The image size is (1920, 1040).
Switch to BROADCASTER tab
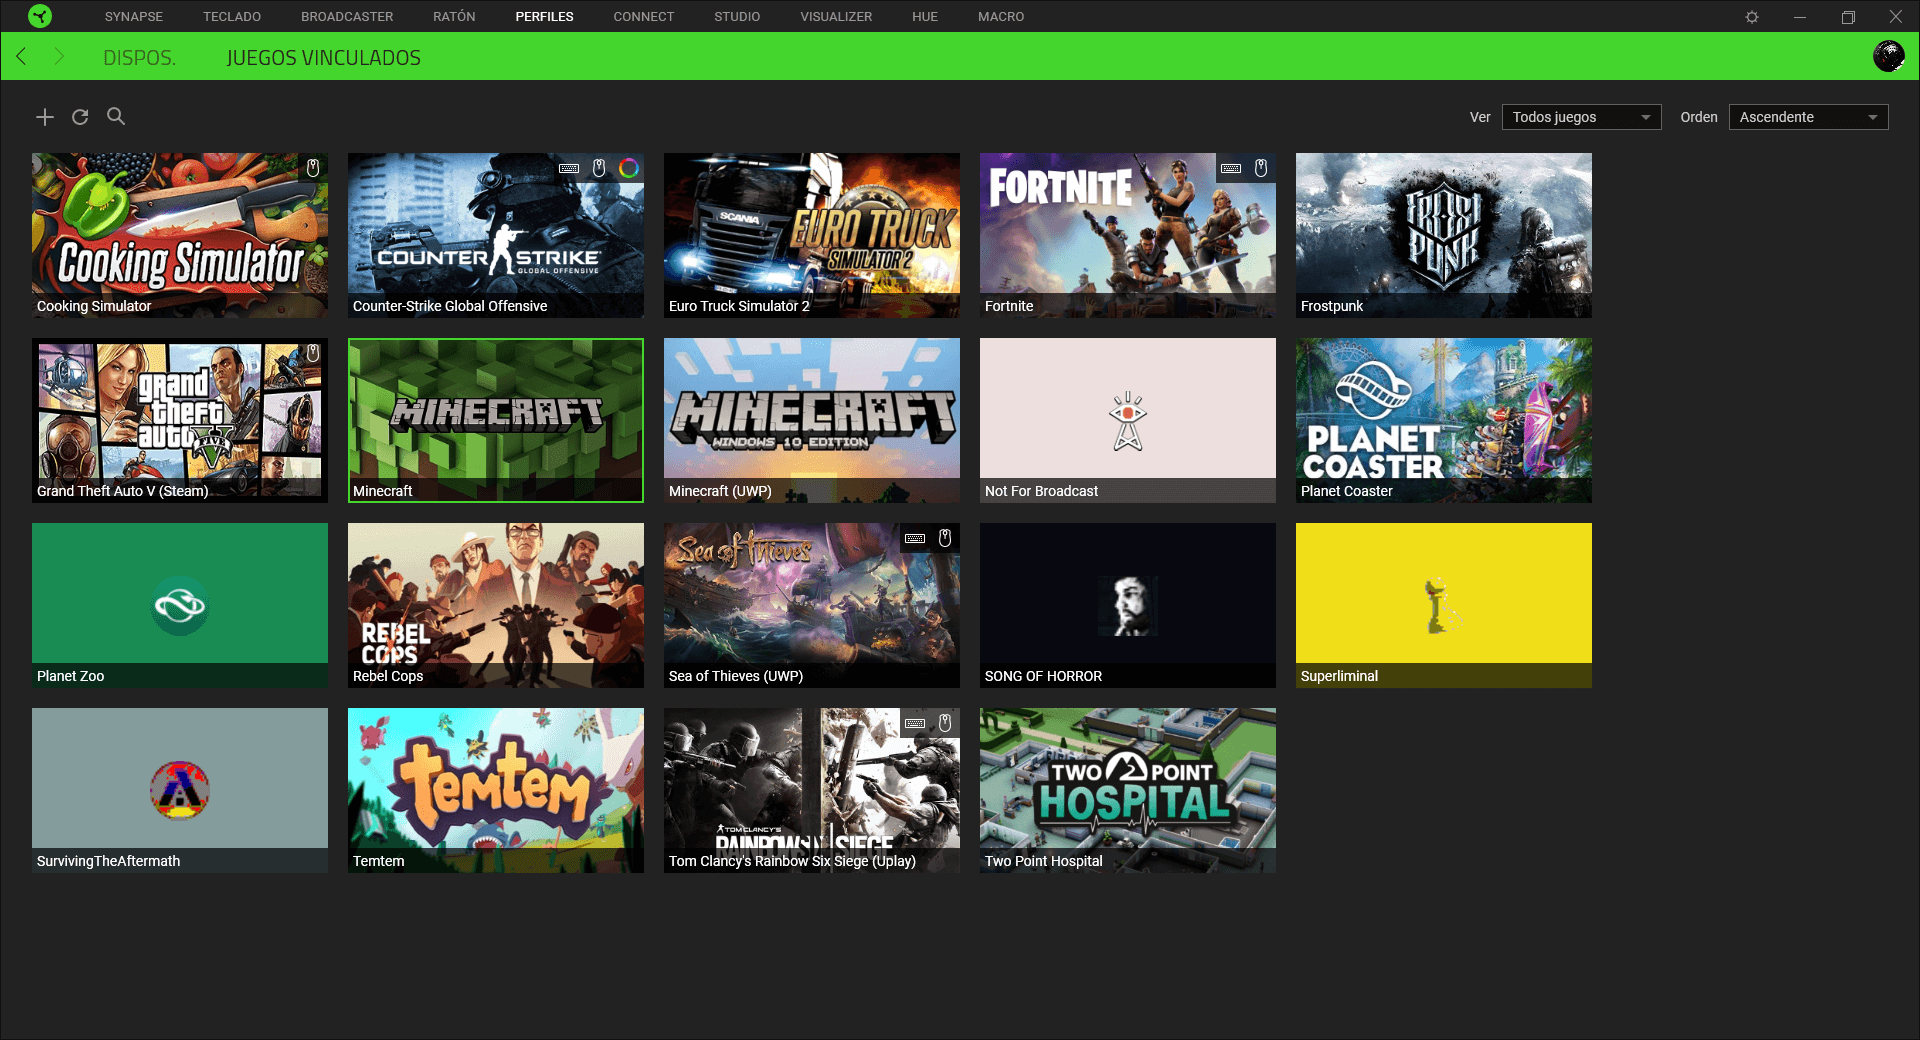pos(347,17)
